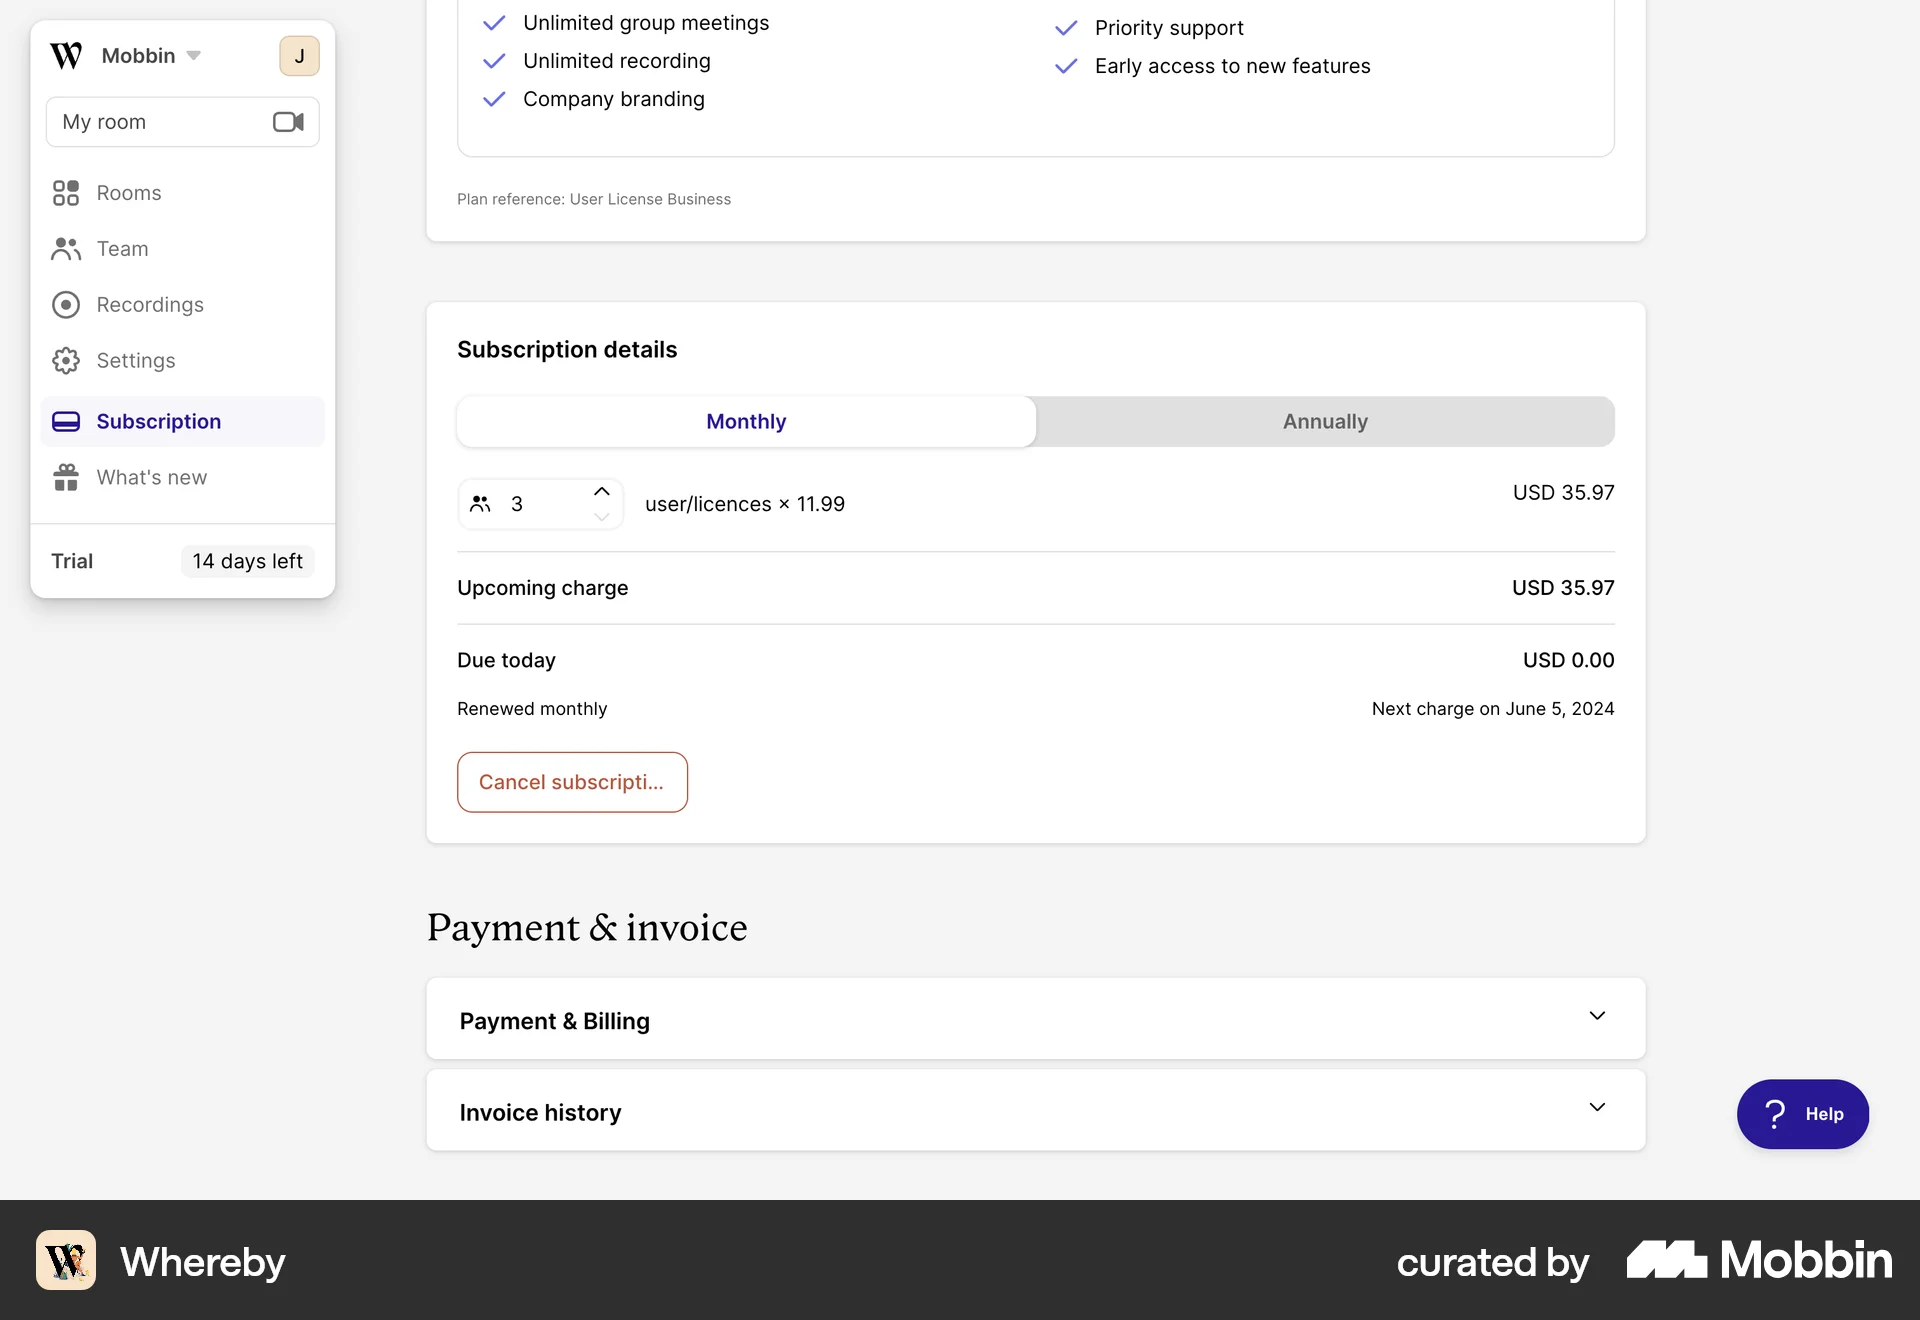The width and height of the screenshot is (1920, 1320).
Task: Open the Team section
Action: point(121,248)
